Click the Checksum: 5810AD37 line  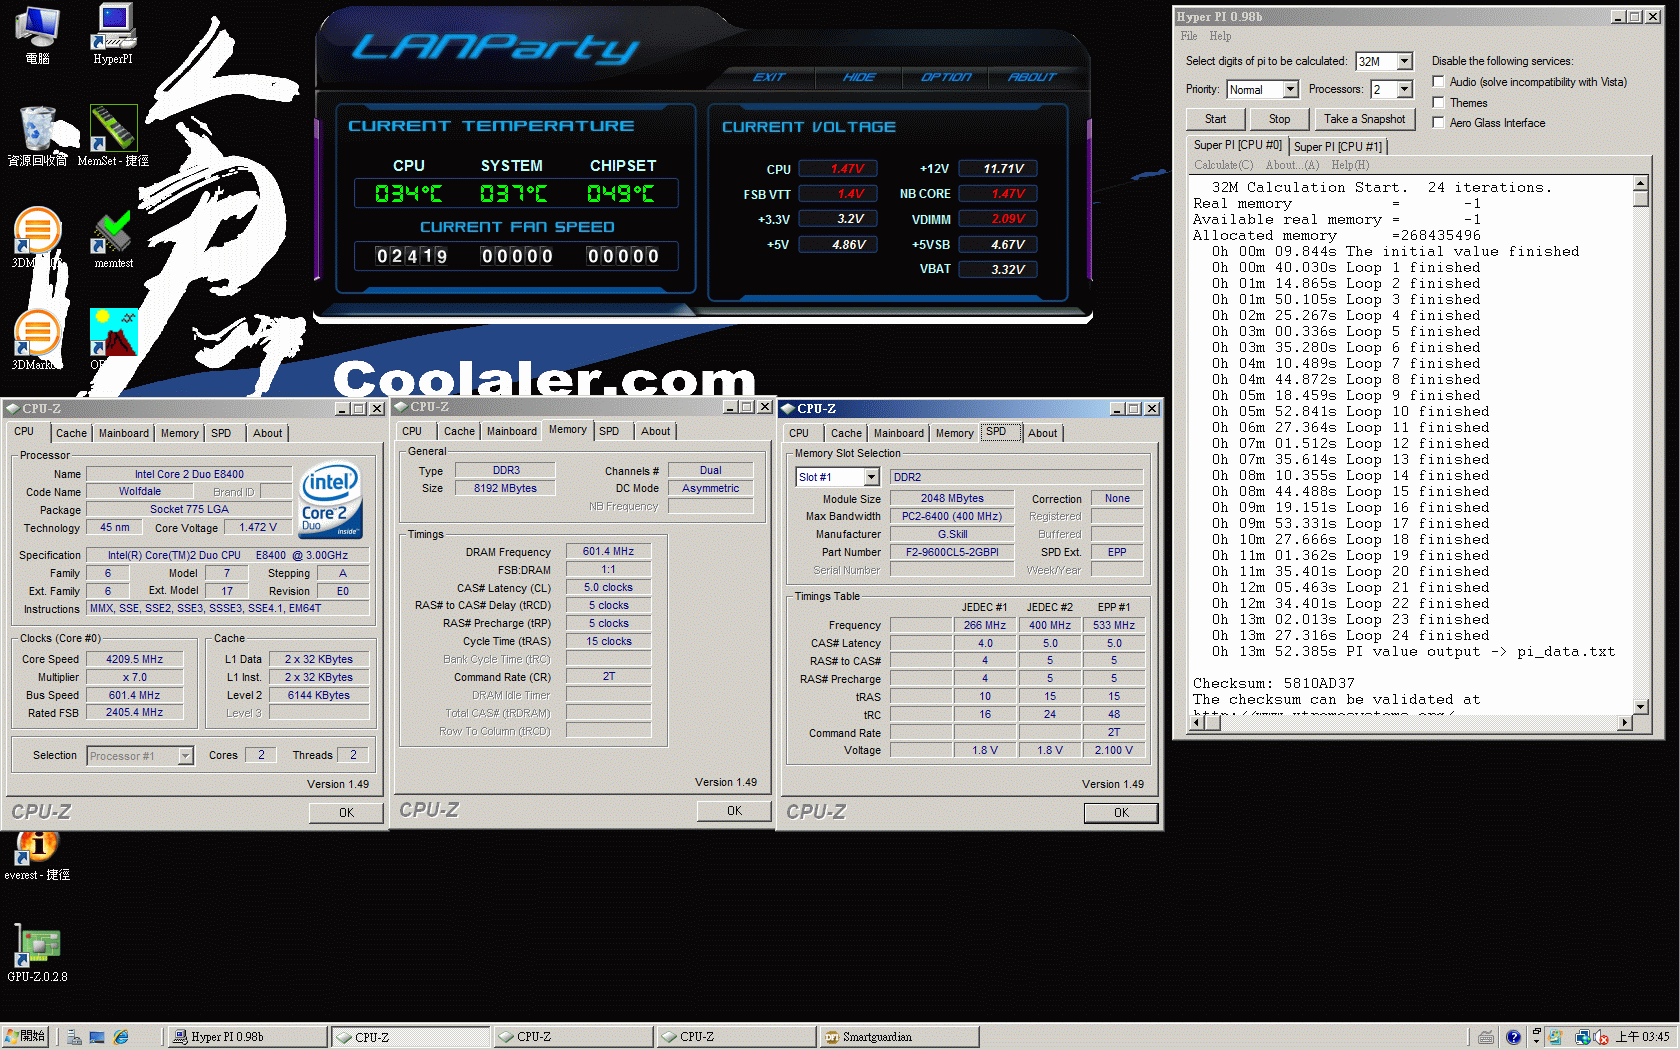[1274, 683]
